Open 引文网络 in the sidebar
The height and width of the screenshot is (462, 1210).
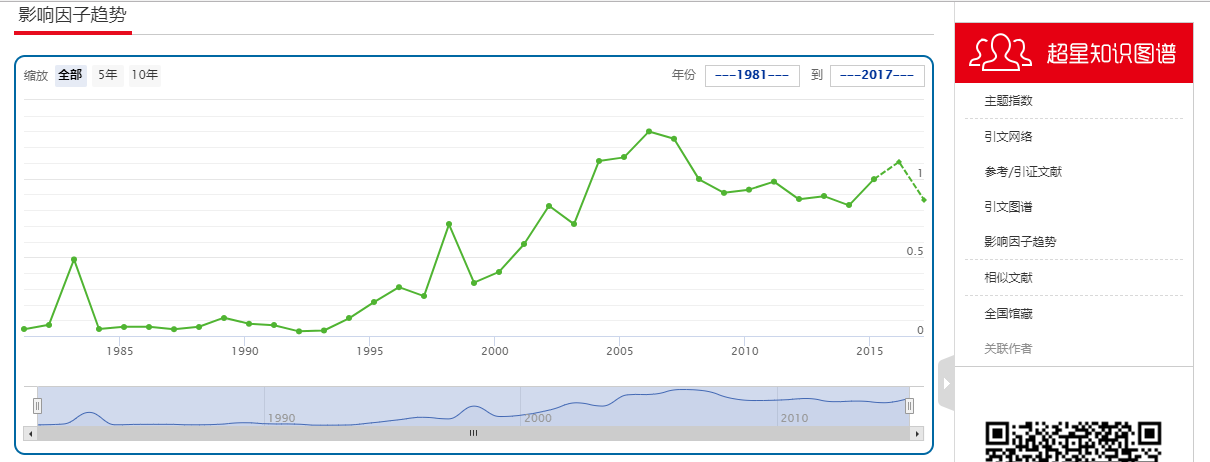pos(1008,137)
